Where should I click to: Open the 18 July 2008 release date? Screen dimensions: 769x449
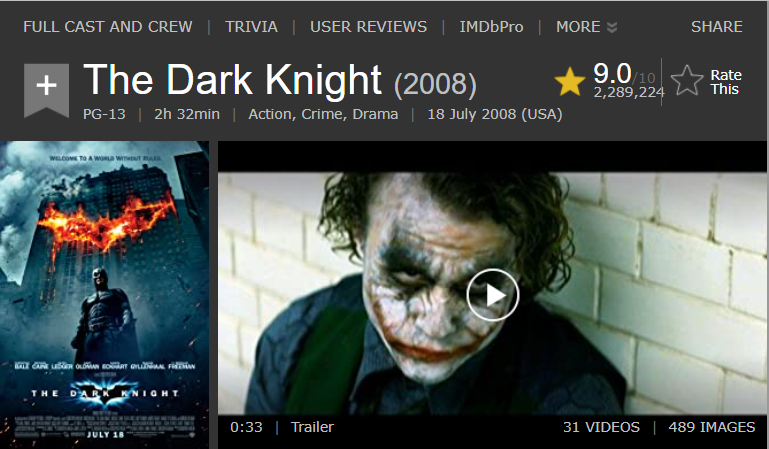495,114
